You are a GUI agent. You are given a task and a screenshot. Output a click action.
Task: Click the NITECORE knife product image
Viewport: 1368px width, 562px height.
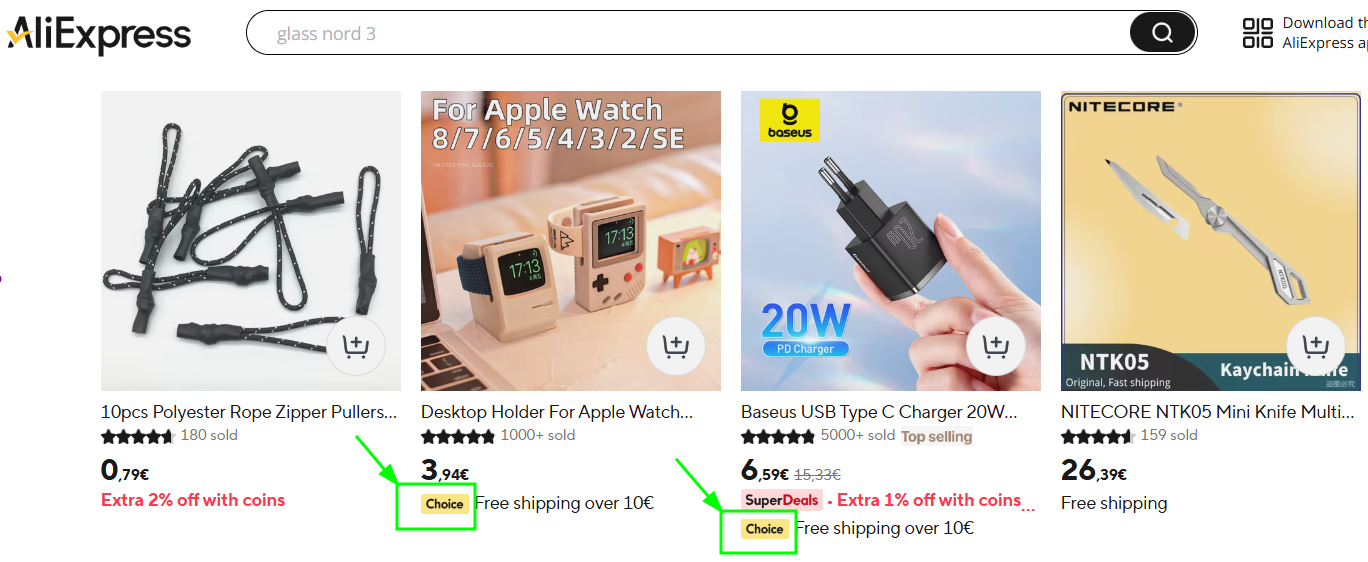(1211, 241)
